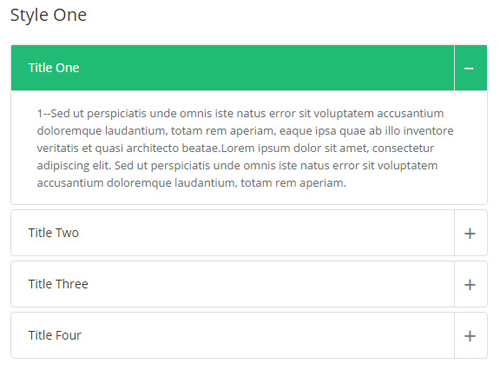Click the plus icon beside Title Four
This screenshot has height=370, width=500.
470,336
